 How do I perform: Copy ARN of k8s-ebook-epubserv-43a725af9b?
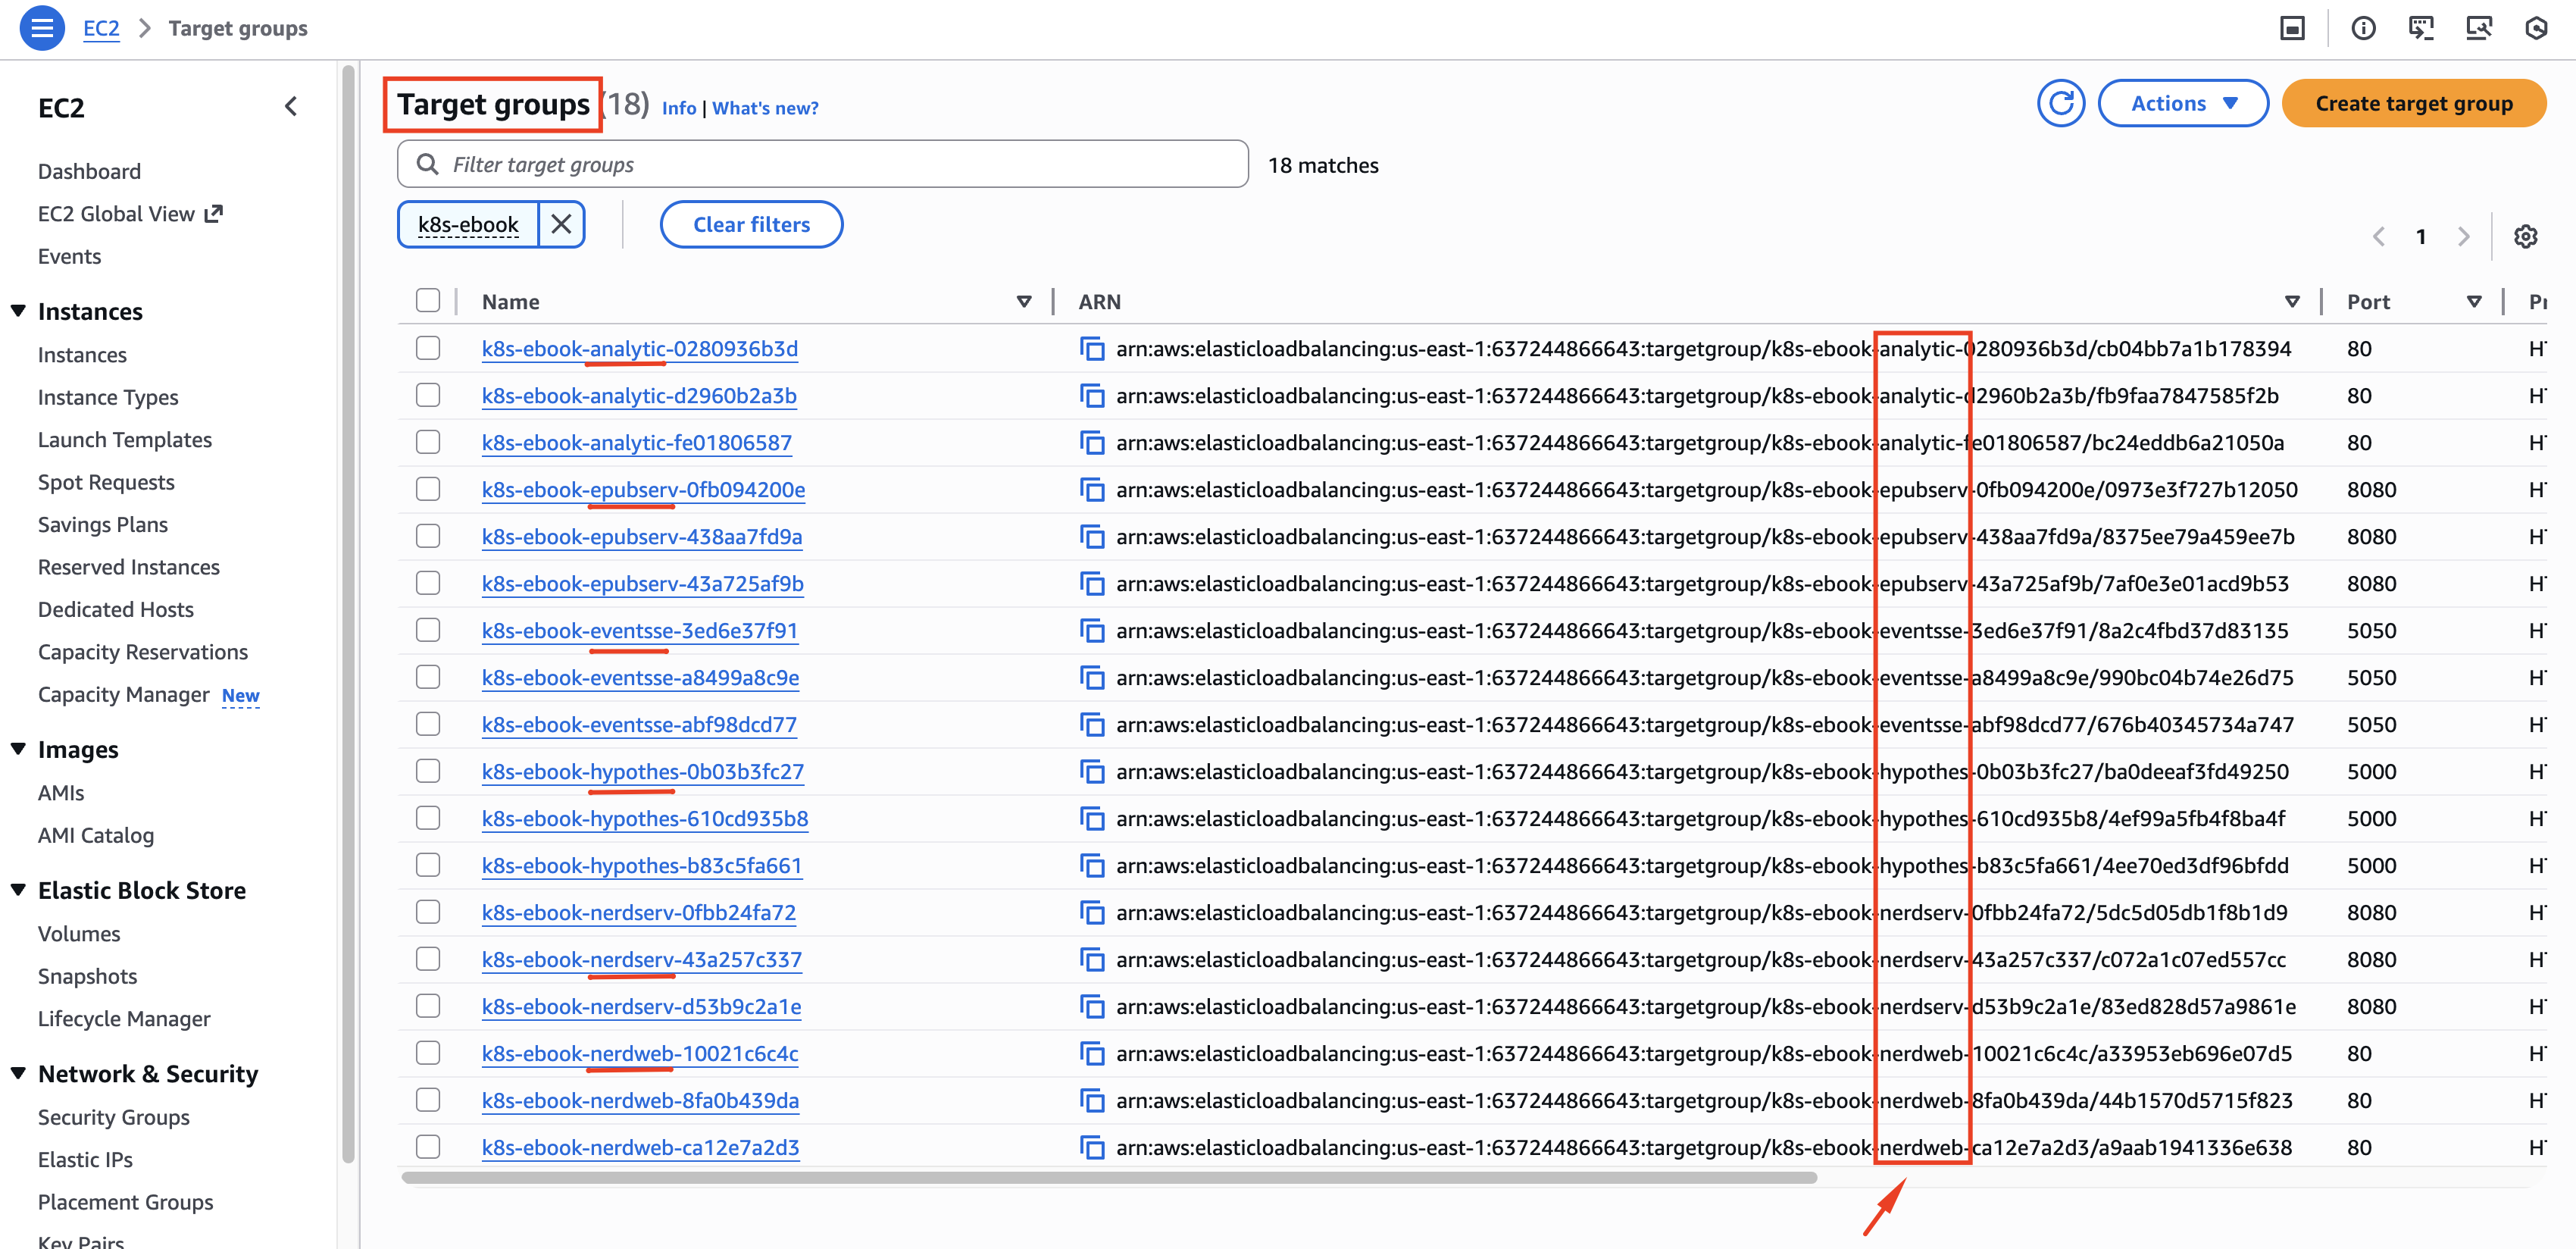coord(1092,584)
